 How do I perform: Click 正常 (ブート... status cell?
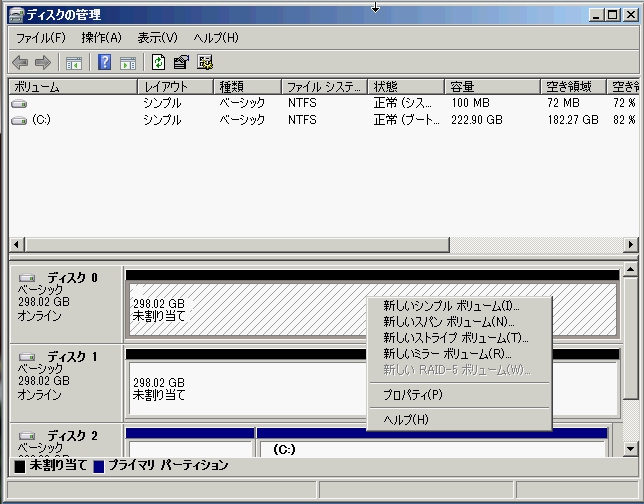click(x=407, y=120)
